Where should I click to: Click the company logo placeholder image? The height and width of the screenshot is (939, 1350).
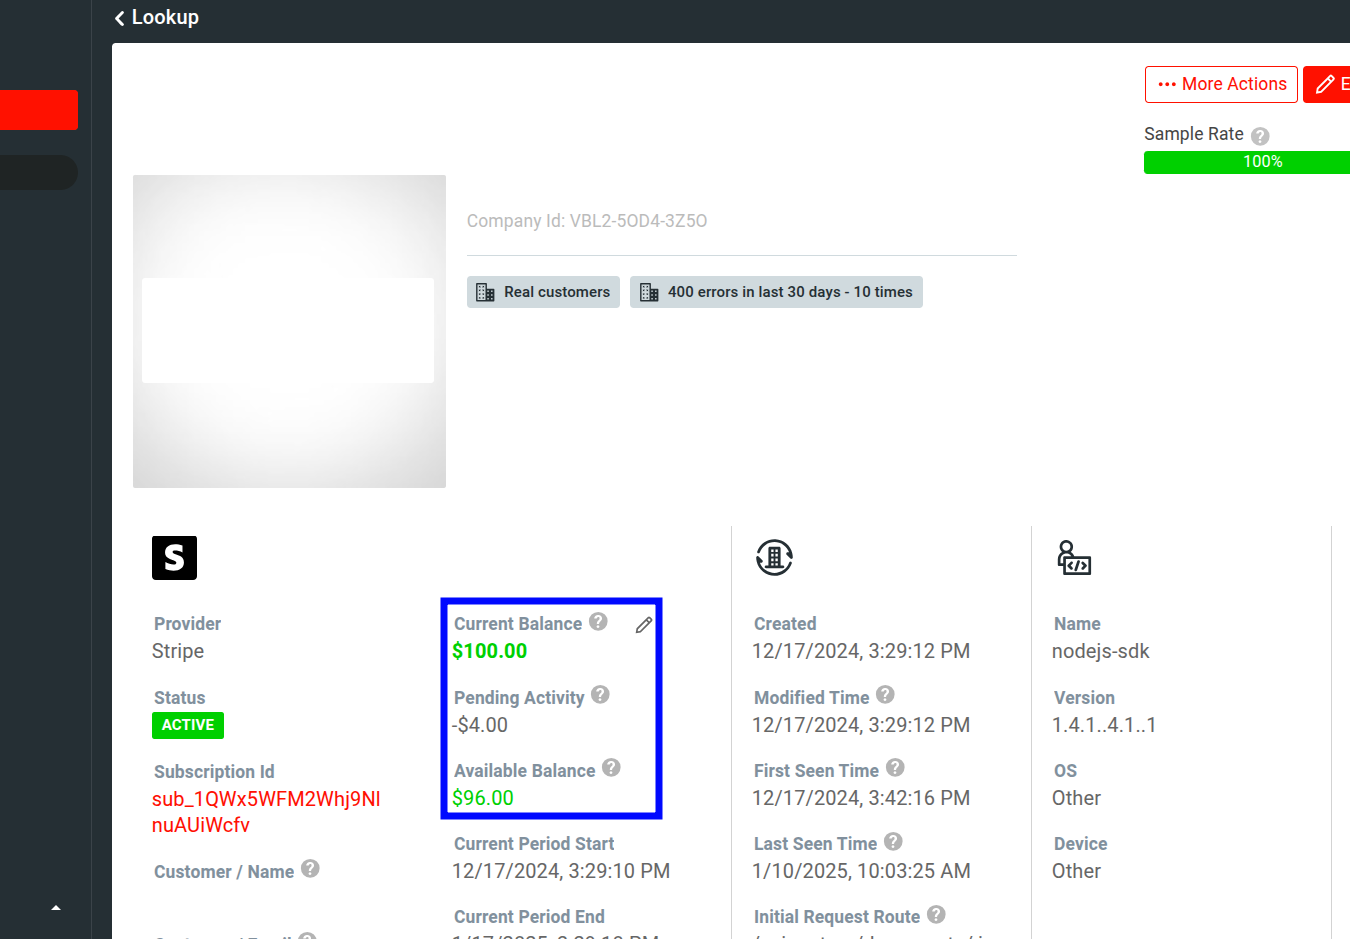pyautogui.click(x=289, y=330)
